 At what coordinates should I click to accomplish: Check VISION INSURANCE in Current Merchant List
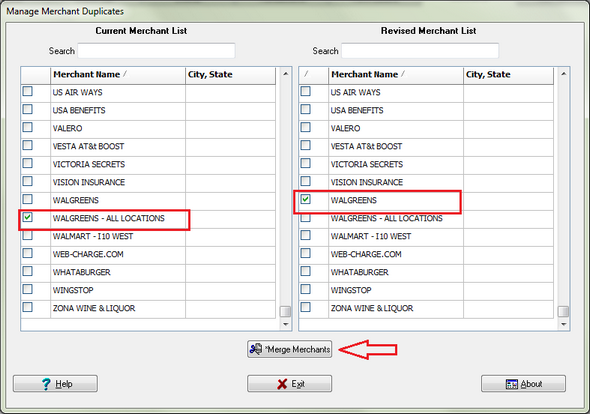point(27,181)
